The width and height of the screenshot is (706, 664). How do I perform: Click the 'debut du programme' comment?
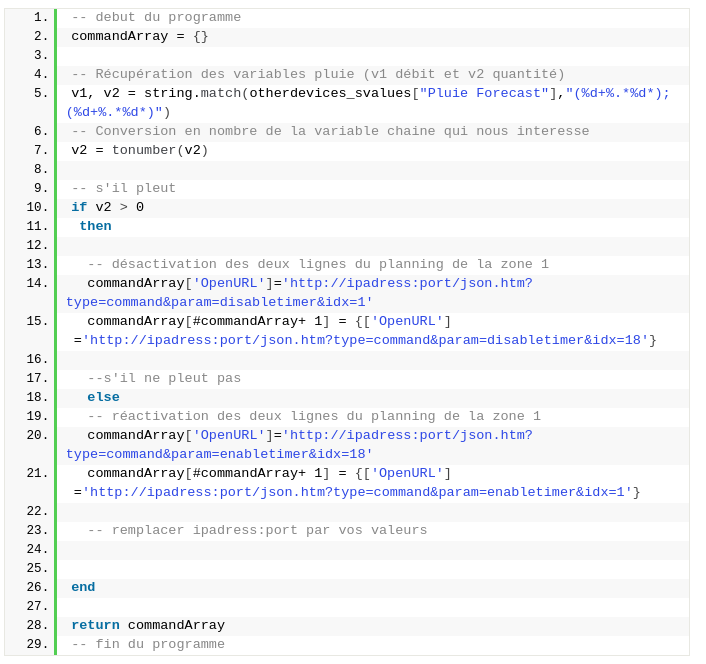click(x=156, y=17)
